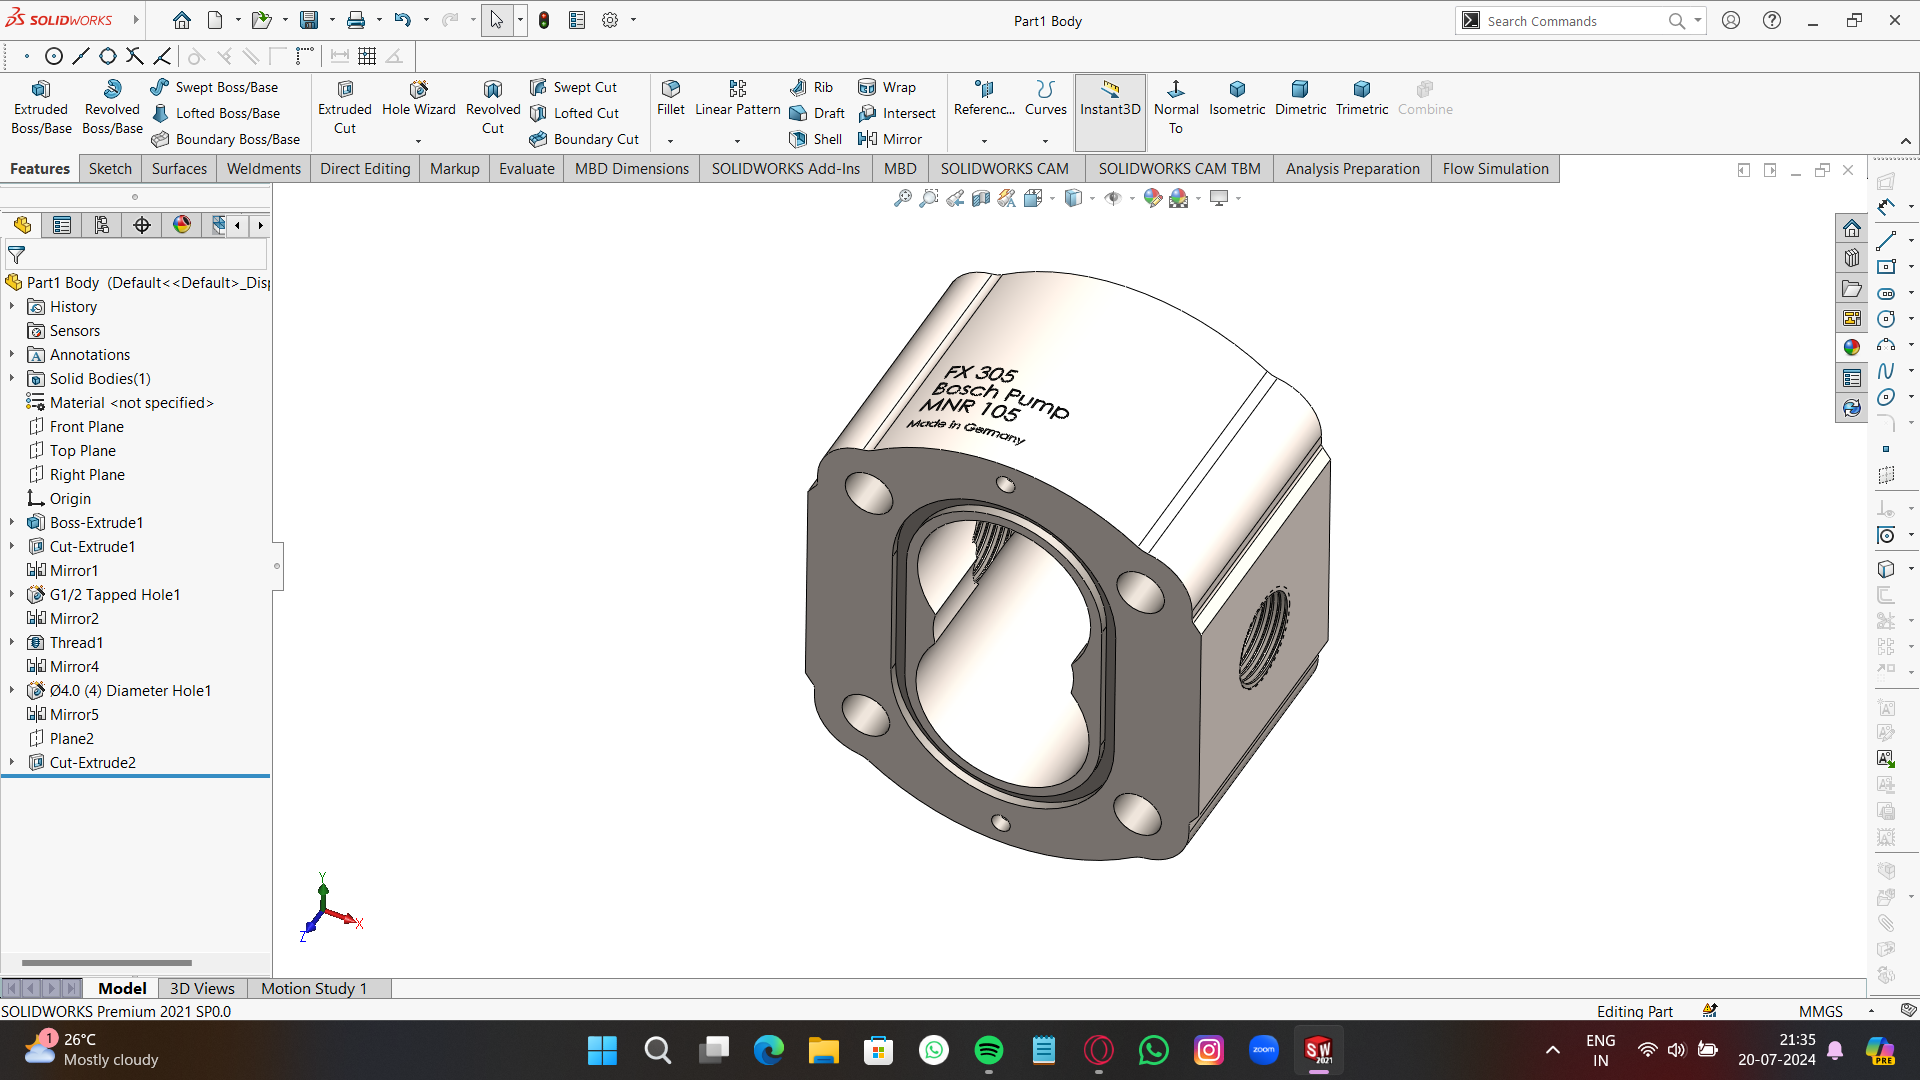
Task: Expand the G1/2 Tapped Hole1 feature
Action: (12, 594)
